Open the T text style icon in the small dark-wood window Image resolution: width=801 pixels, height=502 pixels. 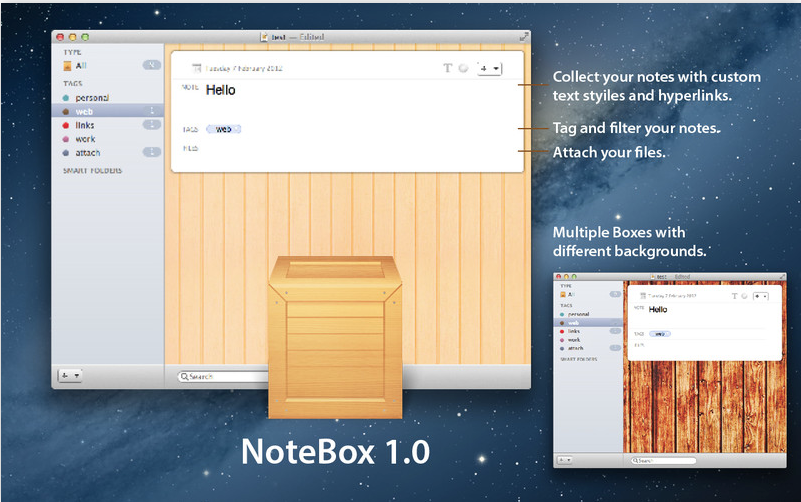pos(735,296)
